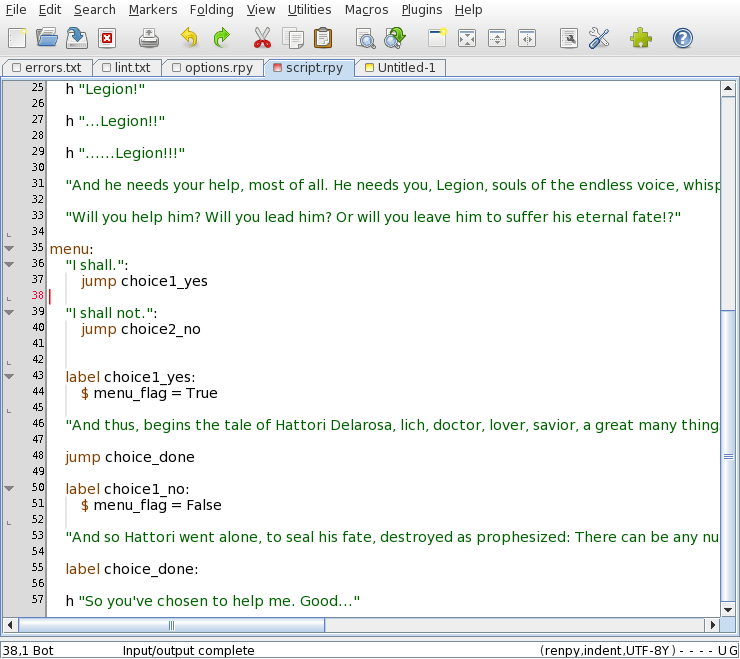Switch to the errors.txt tab
740x659 pixels.
click(47, 68)
